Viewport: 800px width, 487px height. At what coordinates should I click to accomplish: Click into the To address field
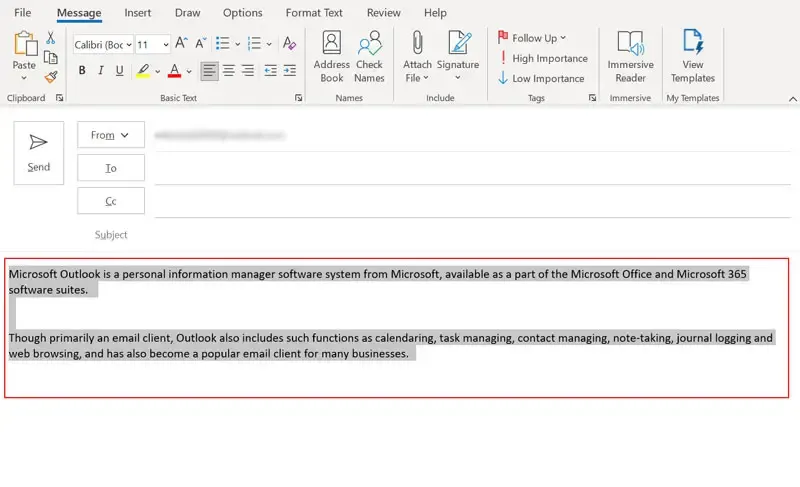(x=472, y=169)
